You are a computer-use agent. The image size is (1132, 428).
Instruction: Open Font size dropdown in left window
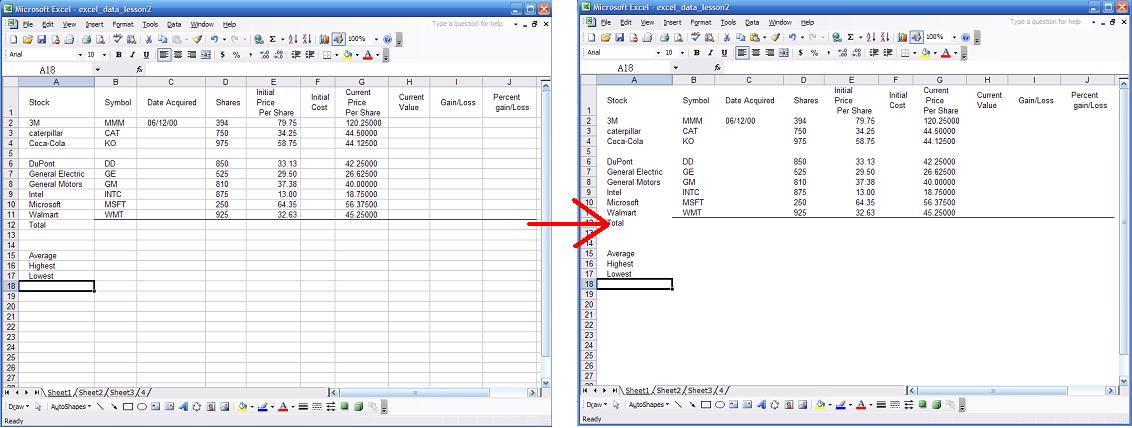pos(104,55)
